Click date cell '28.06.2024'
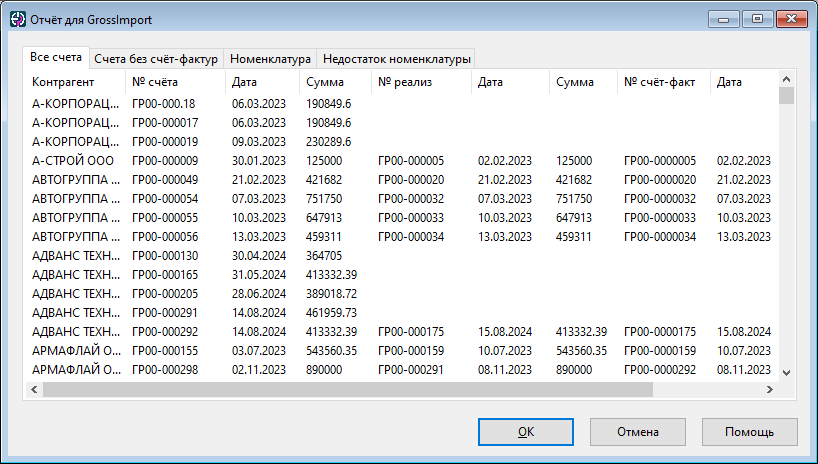 tap(259, 294)
